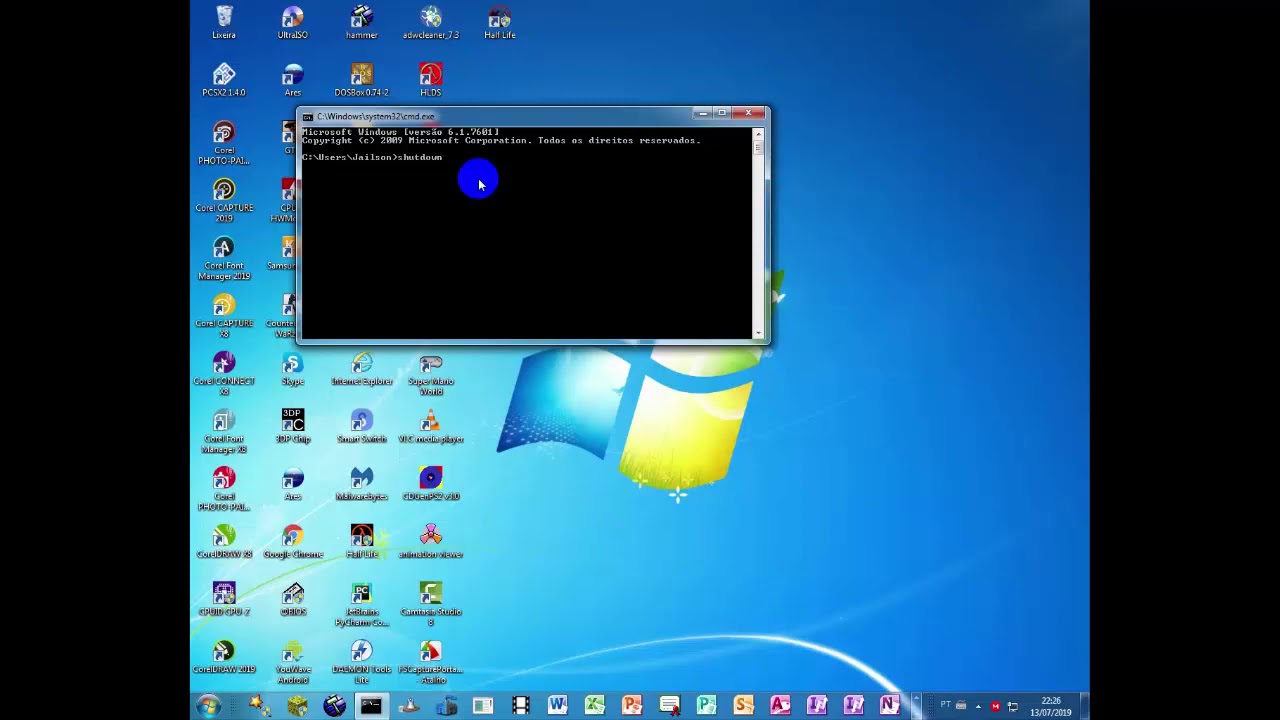This screenshot has width=1280, height=720.
Task: Select the JetBrains PyCharm shortcut
Action: [361, 604]
